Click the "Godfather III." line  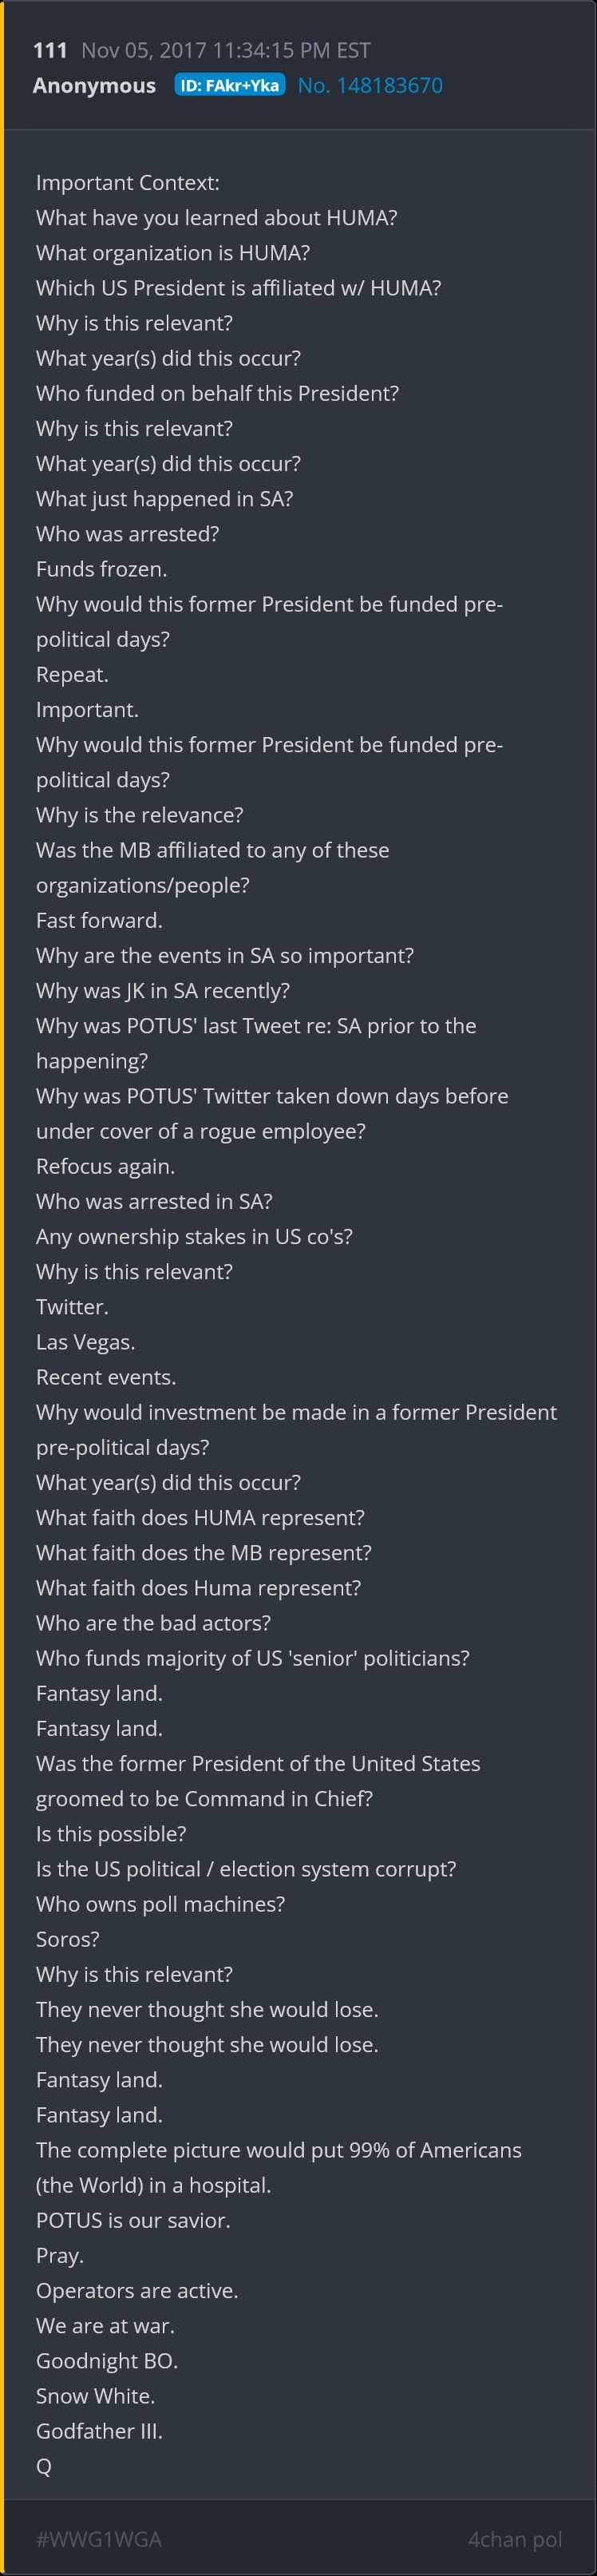tap(99, 2431)
